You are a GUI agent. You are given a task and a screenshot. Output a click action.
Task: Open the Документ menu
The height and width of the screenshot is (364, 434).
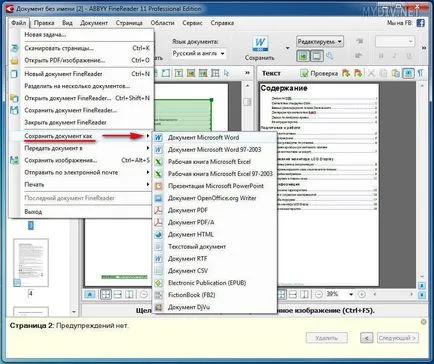point(94,23)
